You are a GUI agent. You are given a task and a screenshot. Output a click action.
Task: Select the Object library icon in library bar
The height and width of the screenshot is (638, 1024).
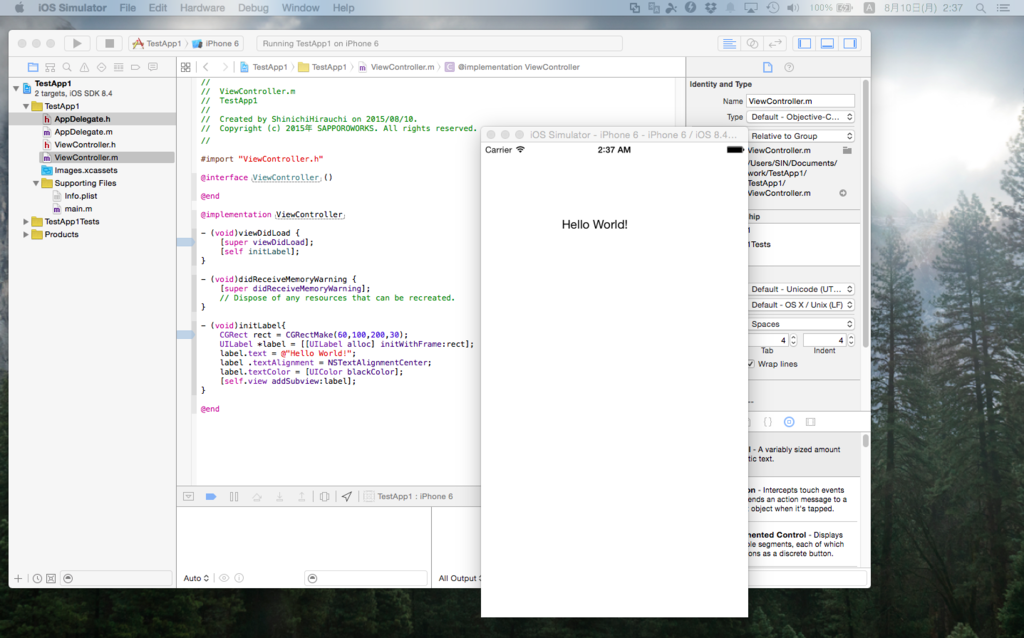tap(789, 423)
